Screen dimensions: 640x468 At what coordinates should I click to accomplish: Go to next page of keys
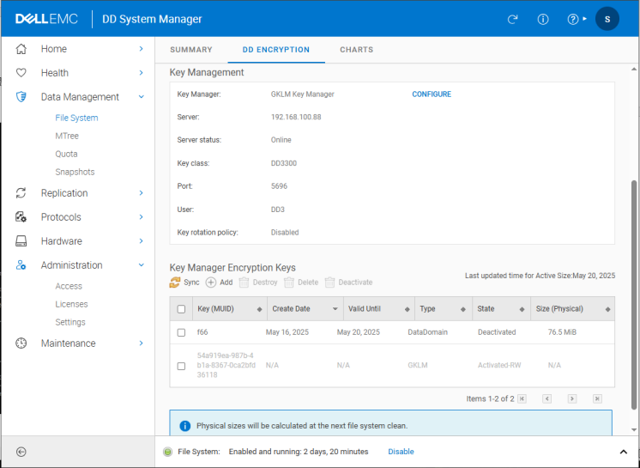(572, 399)
